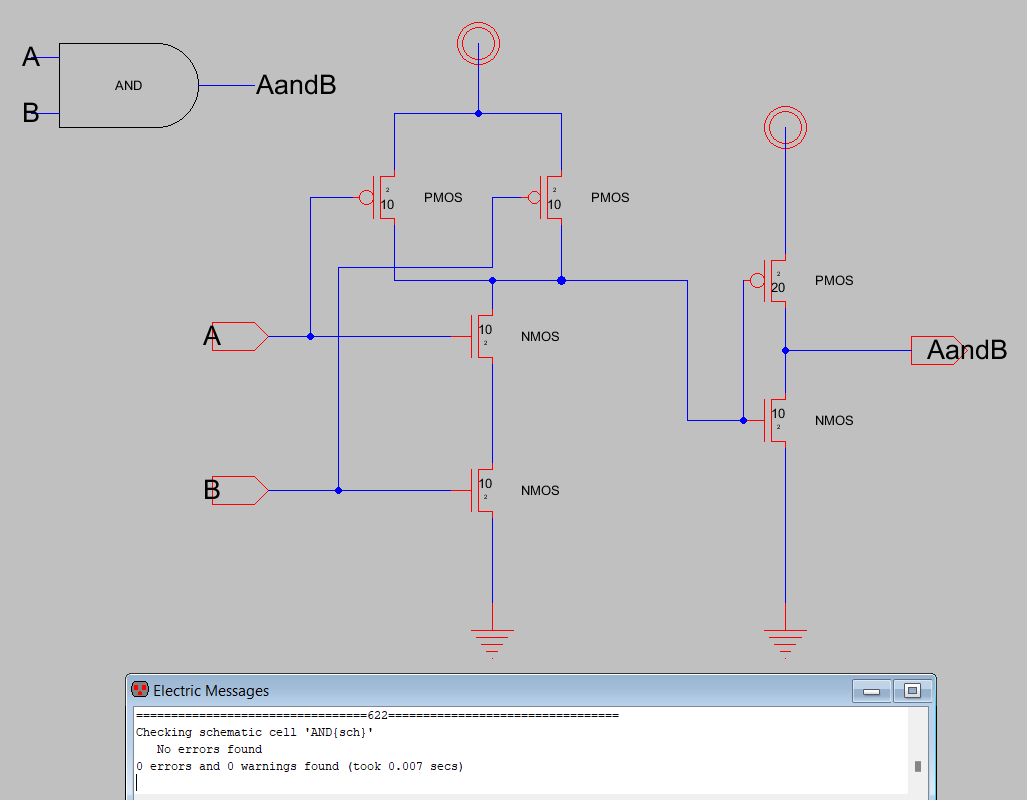The width and height of the screenshot is (1027, 800).
Task: Click the 622 separator line in messages
Action: (x=377, y=715)
